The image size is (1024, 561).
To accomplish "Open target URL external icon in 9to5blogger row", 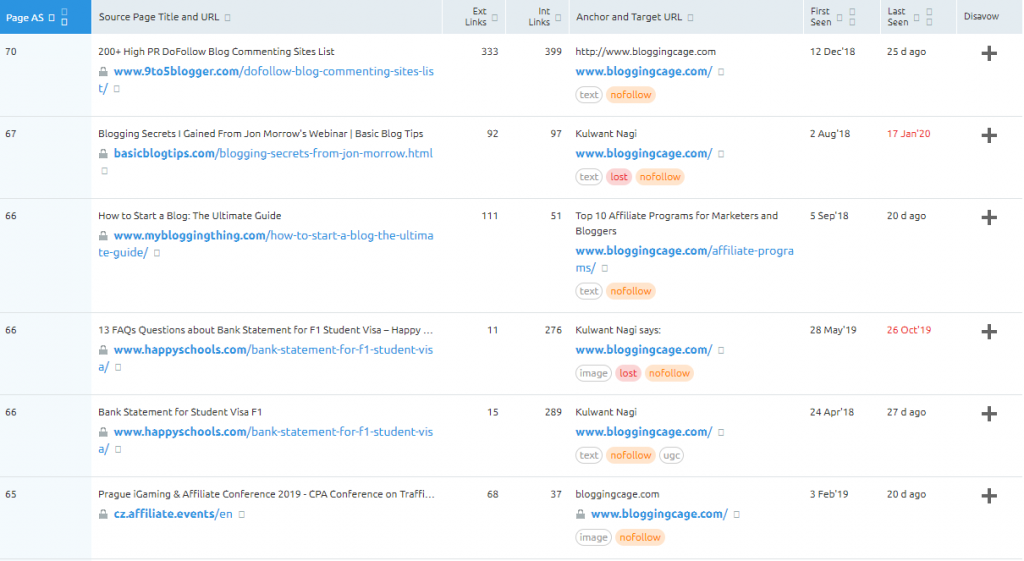I will pos(721,72).
